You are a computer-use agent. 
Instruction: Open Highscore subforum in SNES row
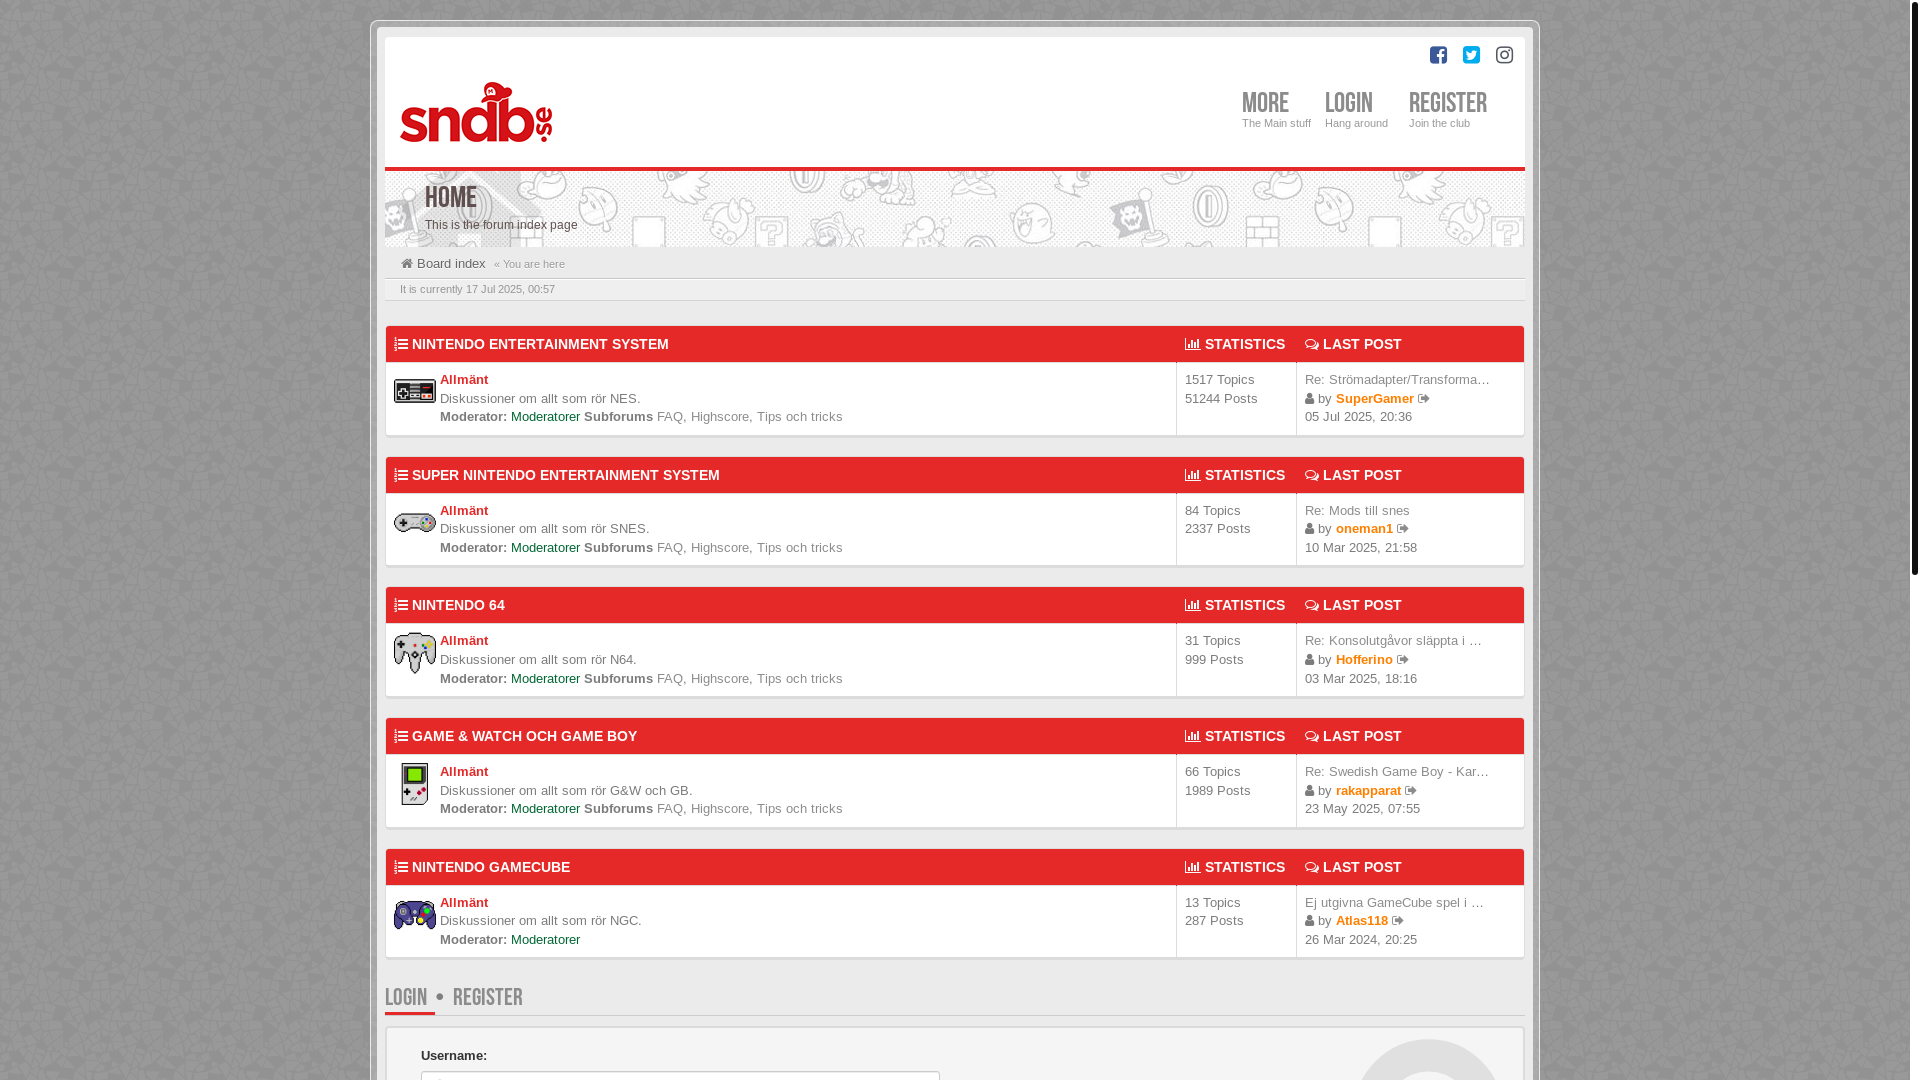720,548
